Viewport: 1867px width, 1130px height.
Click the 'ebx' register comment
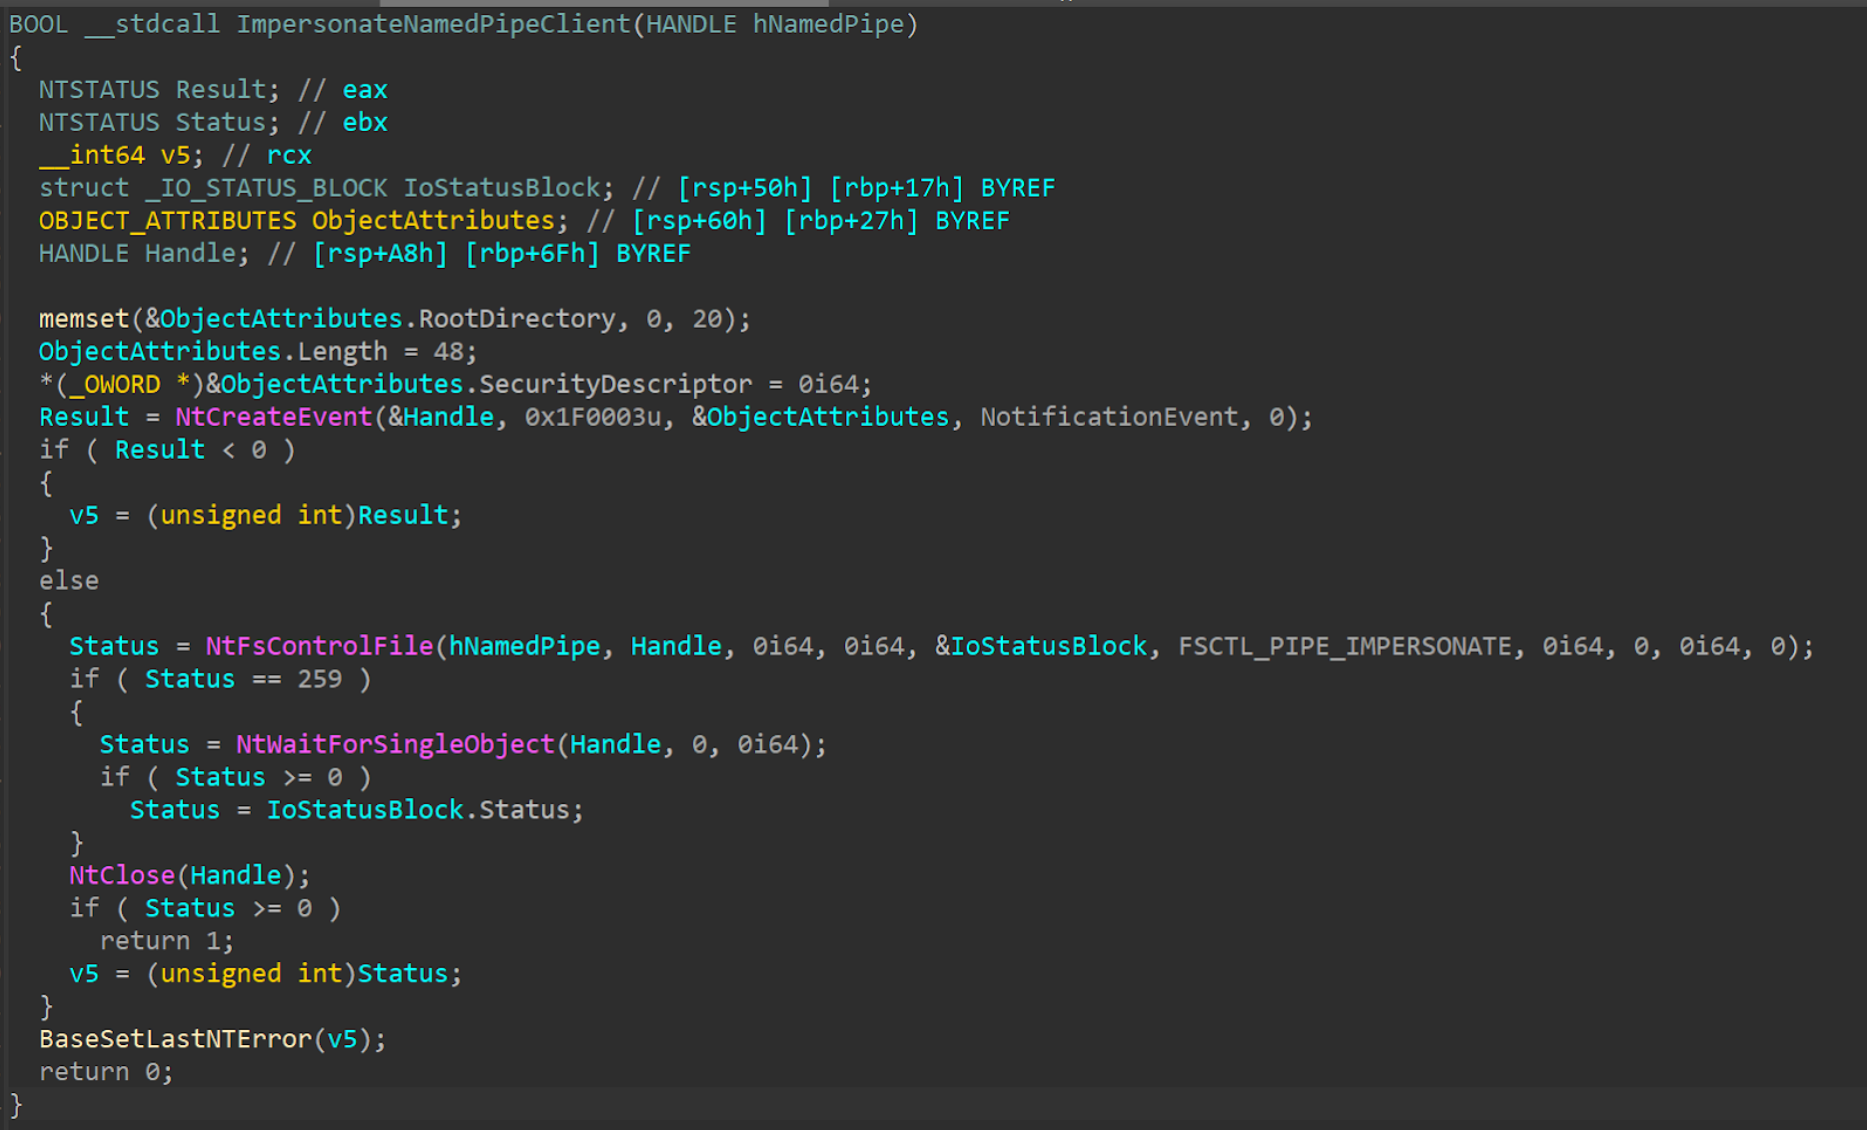point(364,122)
